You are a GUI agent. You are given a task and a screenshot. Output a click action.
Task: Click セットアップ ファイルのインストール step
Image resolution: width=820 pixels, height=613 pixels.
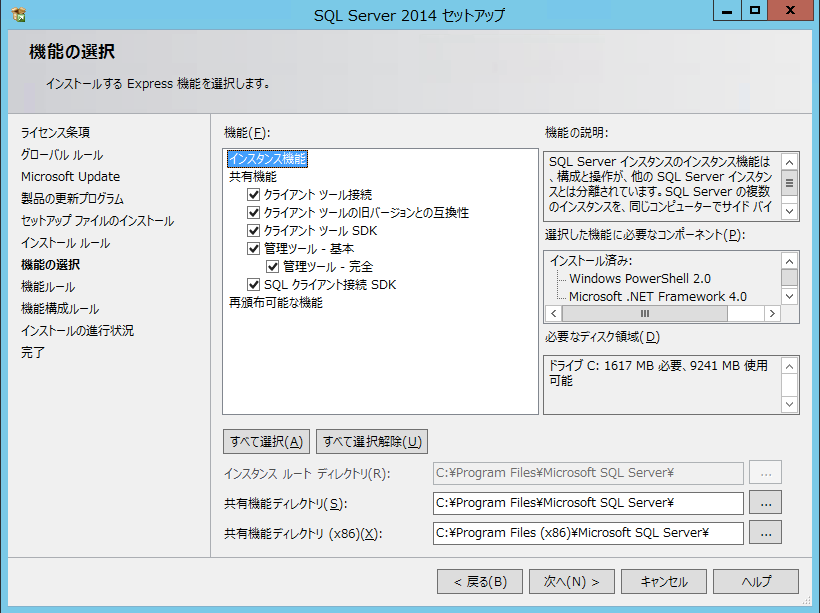pos(97,221)
